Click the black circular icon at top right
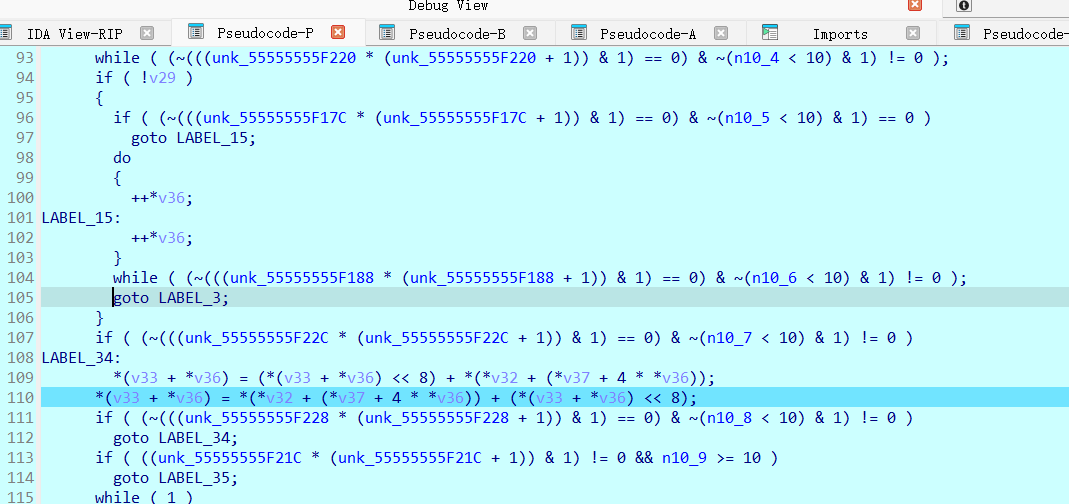1069x504 pixels. pyautogui.click(x=964, y=6)
